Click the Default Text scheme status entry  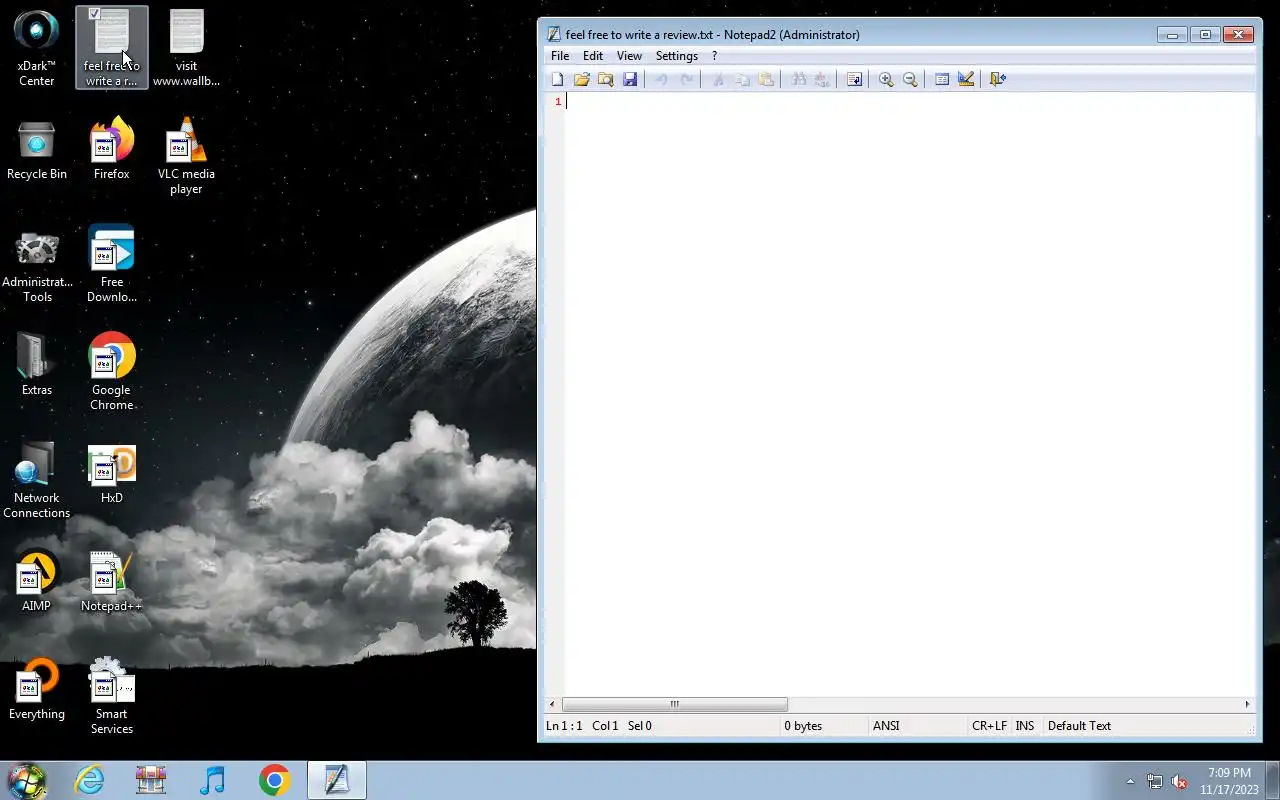click(x=1079, y=726)
